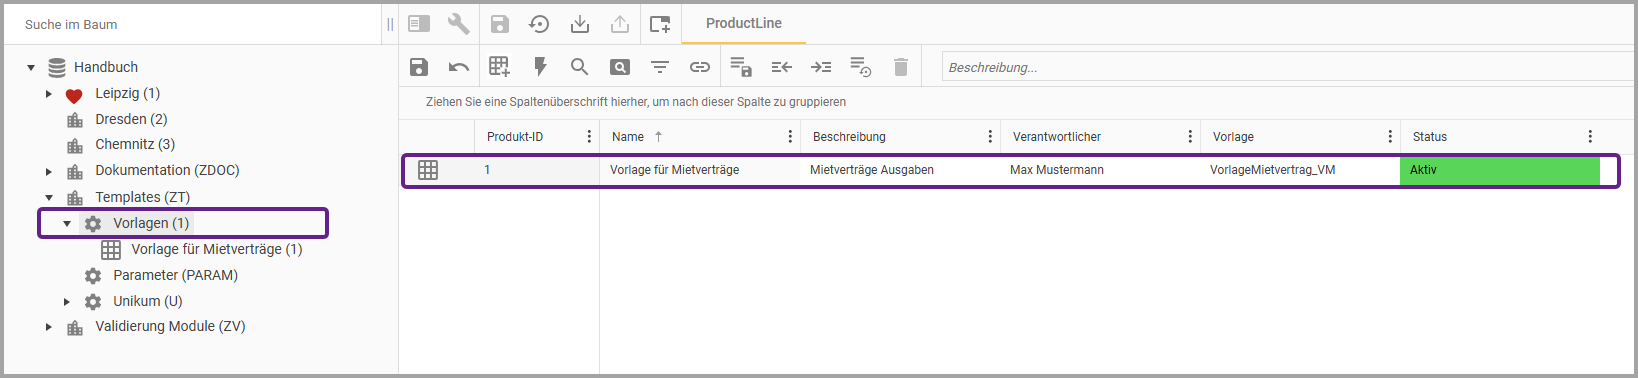Click the tree panel splitter handle
Screen dimensions: 1638x378
click(390, 24)
